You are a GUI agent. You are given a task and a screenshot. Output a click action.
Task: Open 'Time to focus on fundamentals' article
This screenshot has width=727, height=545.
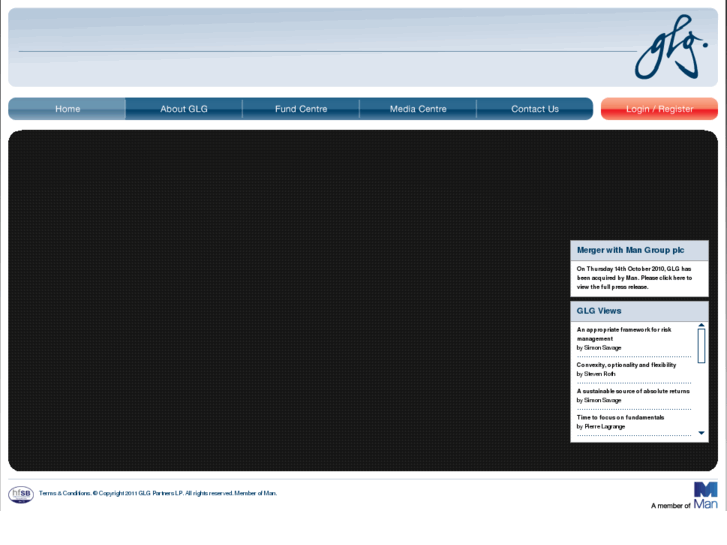click(620, 417)
